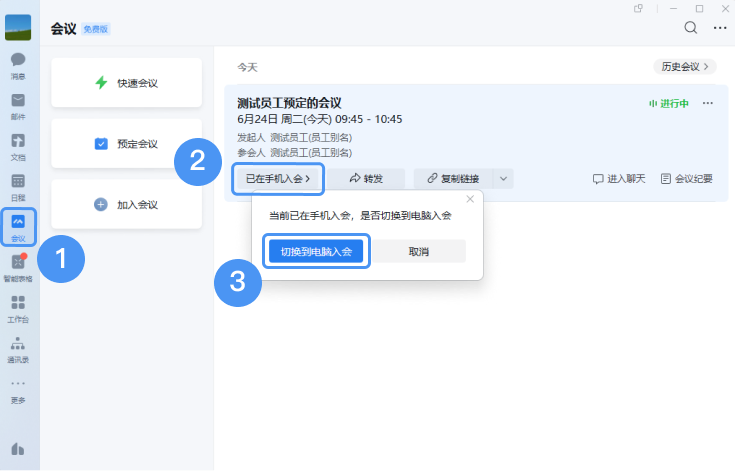Open the 邮件 mail sidebar icon

(18, 105)
